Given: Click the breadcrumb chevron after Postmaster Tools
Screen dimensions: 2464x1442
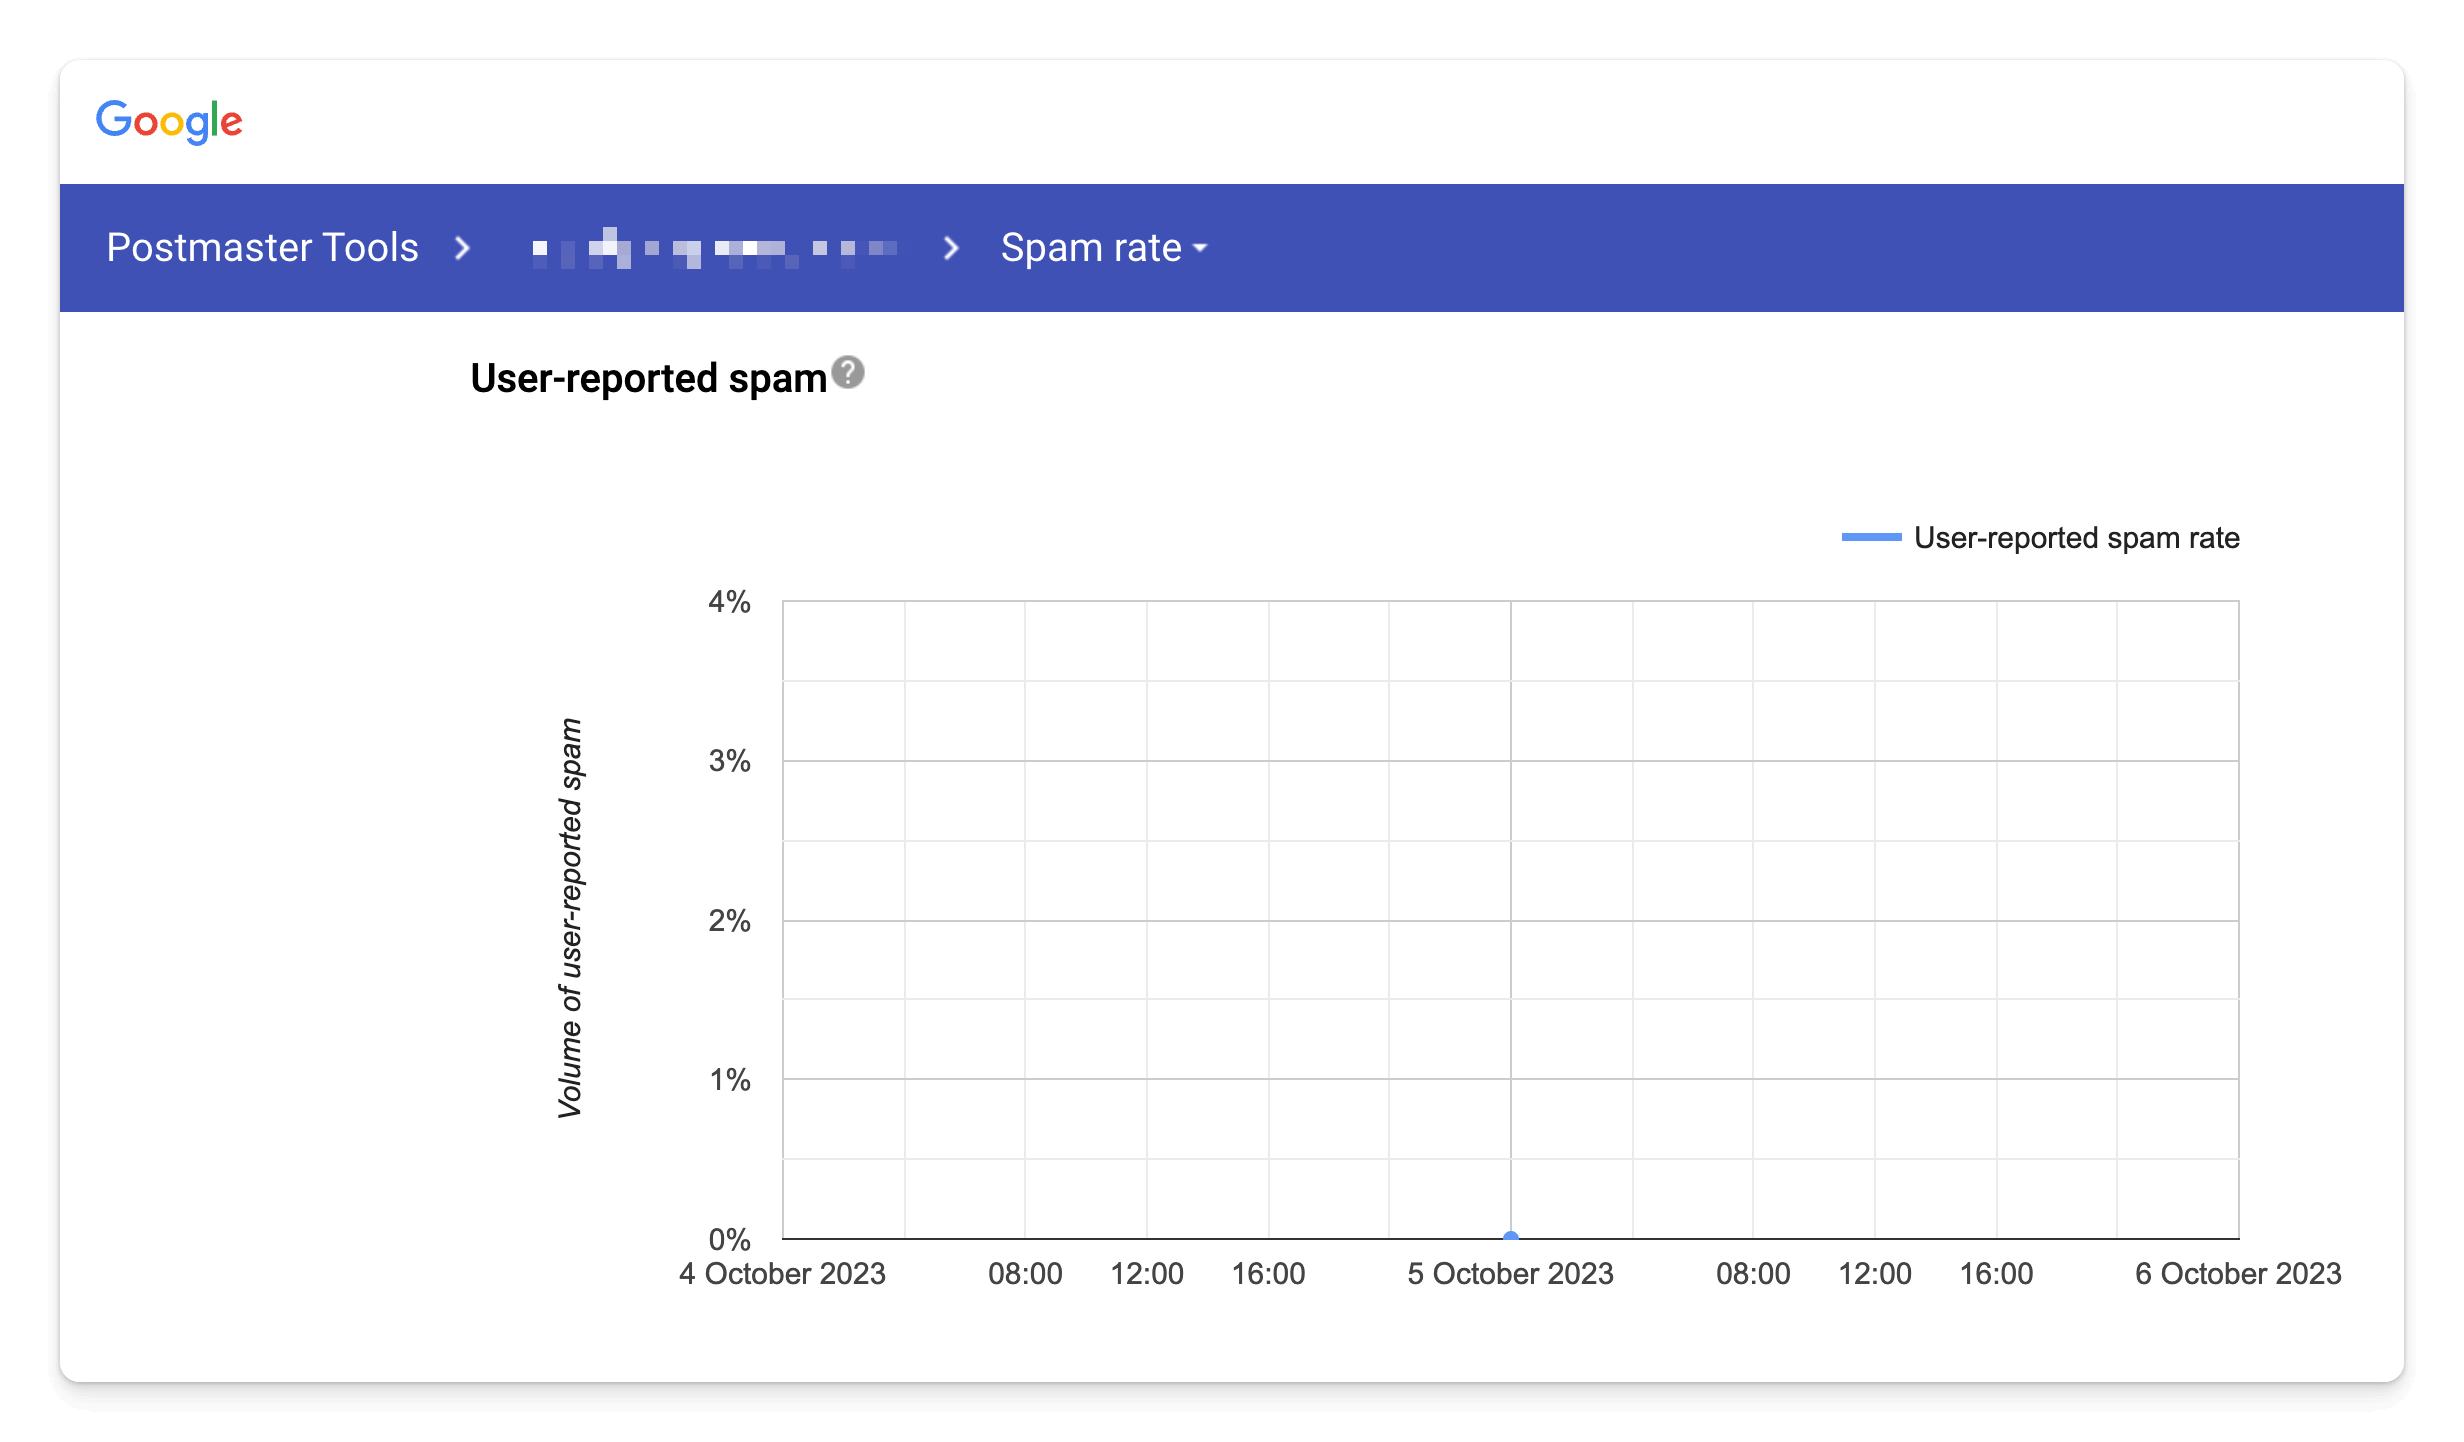Looking at the screenshot, I should click(x=463, y=249).
